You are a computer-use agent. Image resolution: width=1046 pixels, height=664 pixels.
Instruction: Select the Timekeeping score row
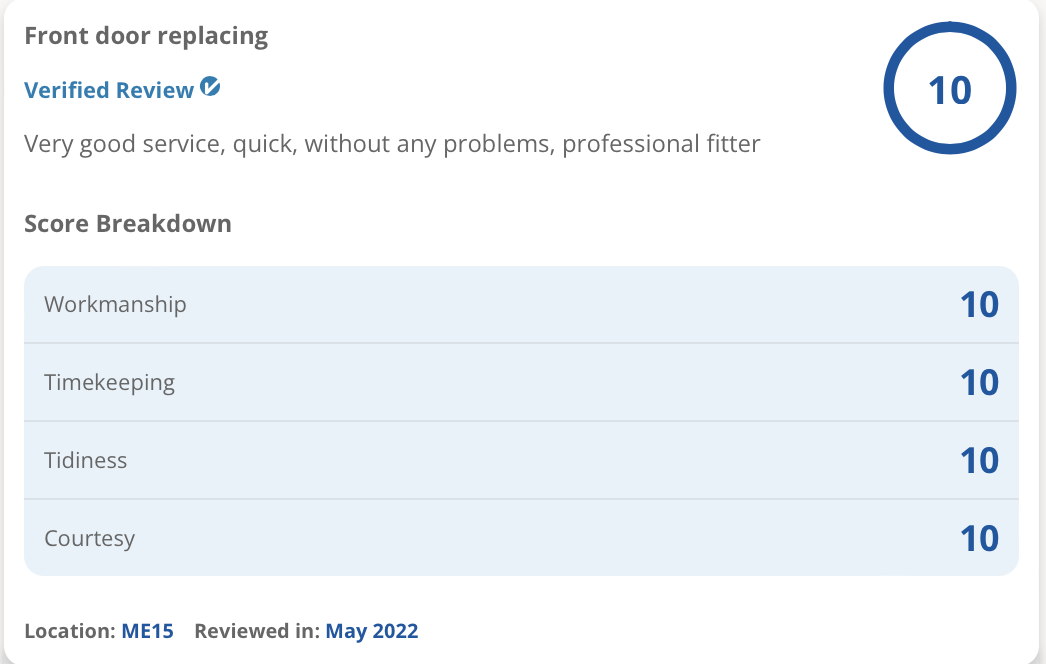pyautogui.click(x=521, y=382)
